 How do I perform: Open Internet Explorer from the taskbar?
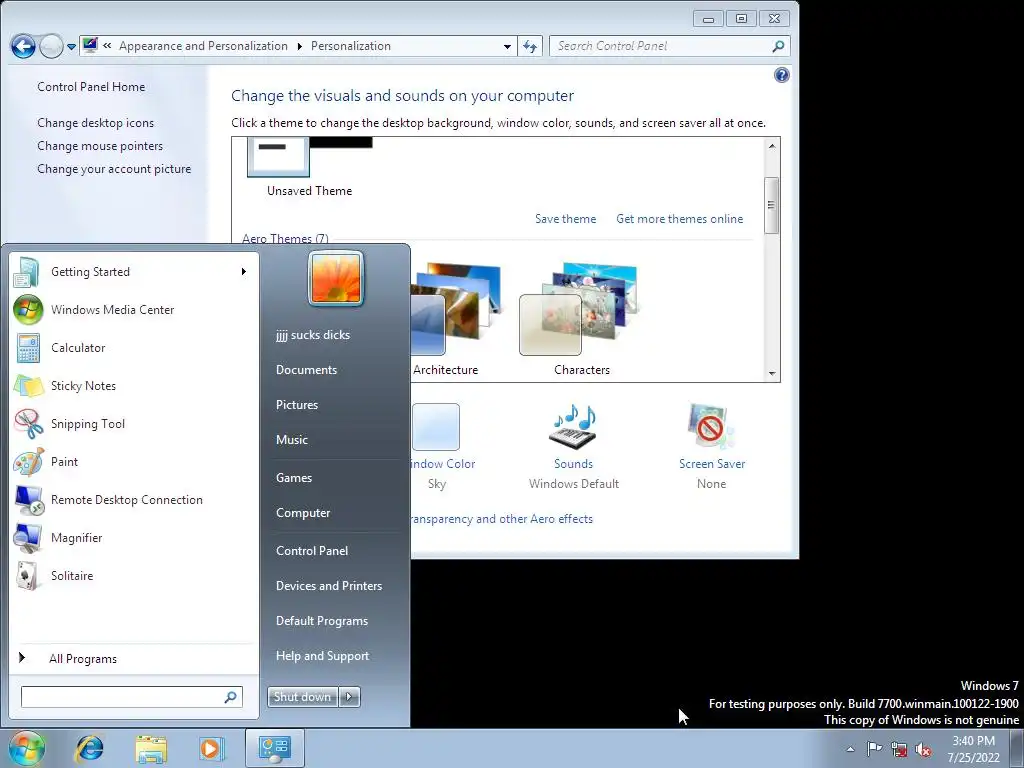click(x=89, y=748)
